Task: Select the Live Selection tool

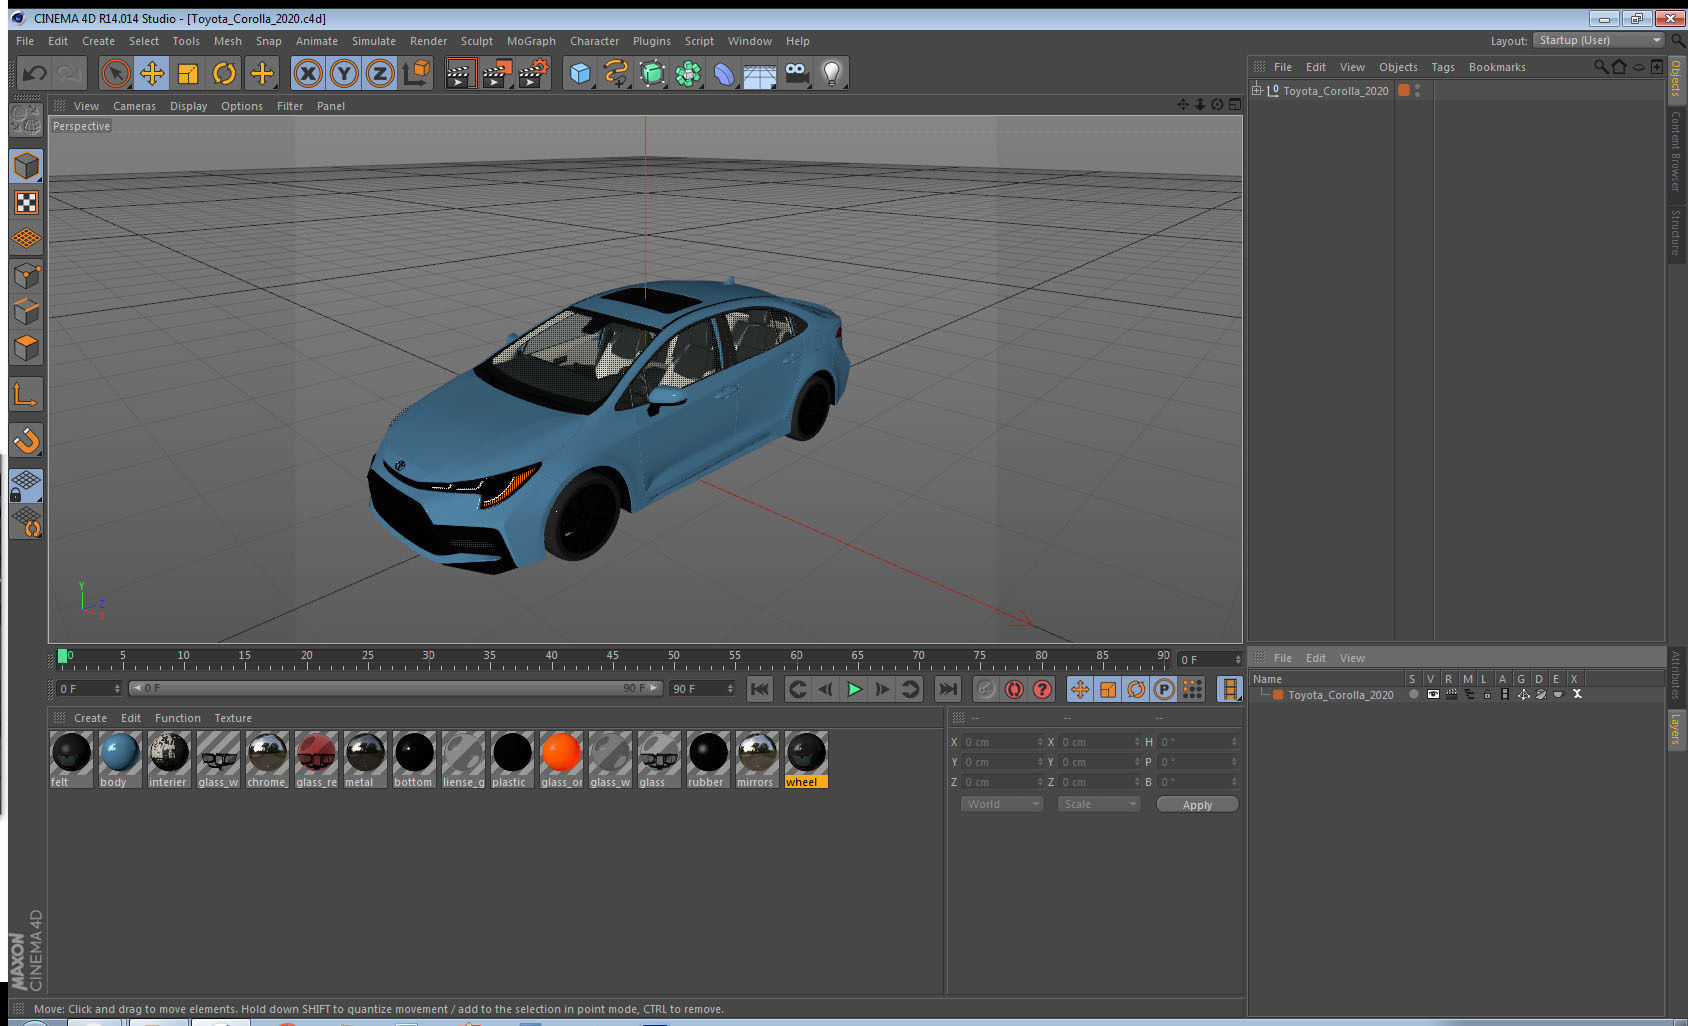Action: click(x=116, y=73)
